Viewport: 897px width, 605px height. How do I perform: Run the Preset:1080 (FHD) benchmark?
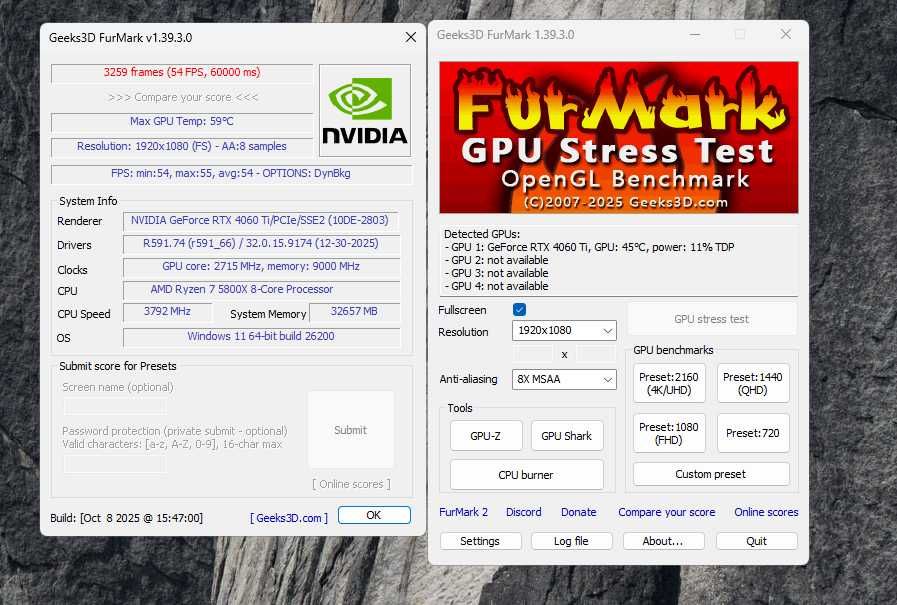tap(669, 433)
